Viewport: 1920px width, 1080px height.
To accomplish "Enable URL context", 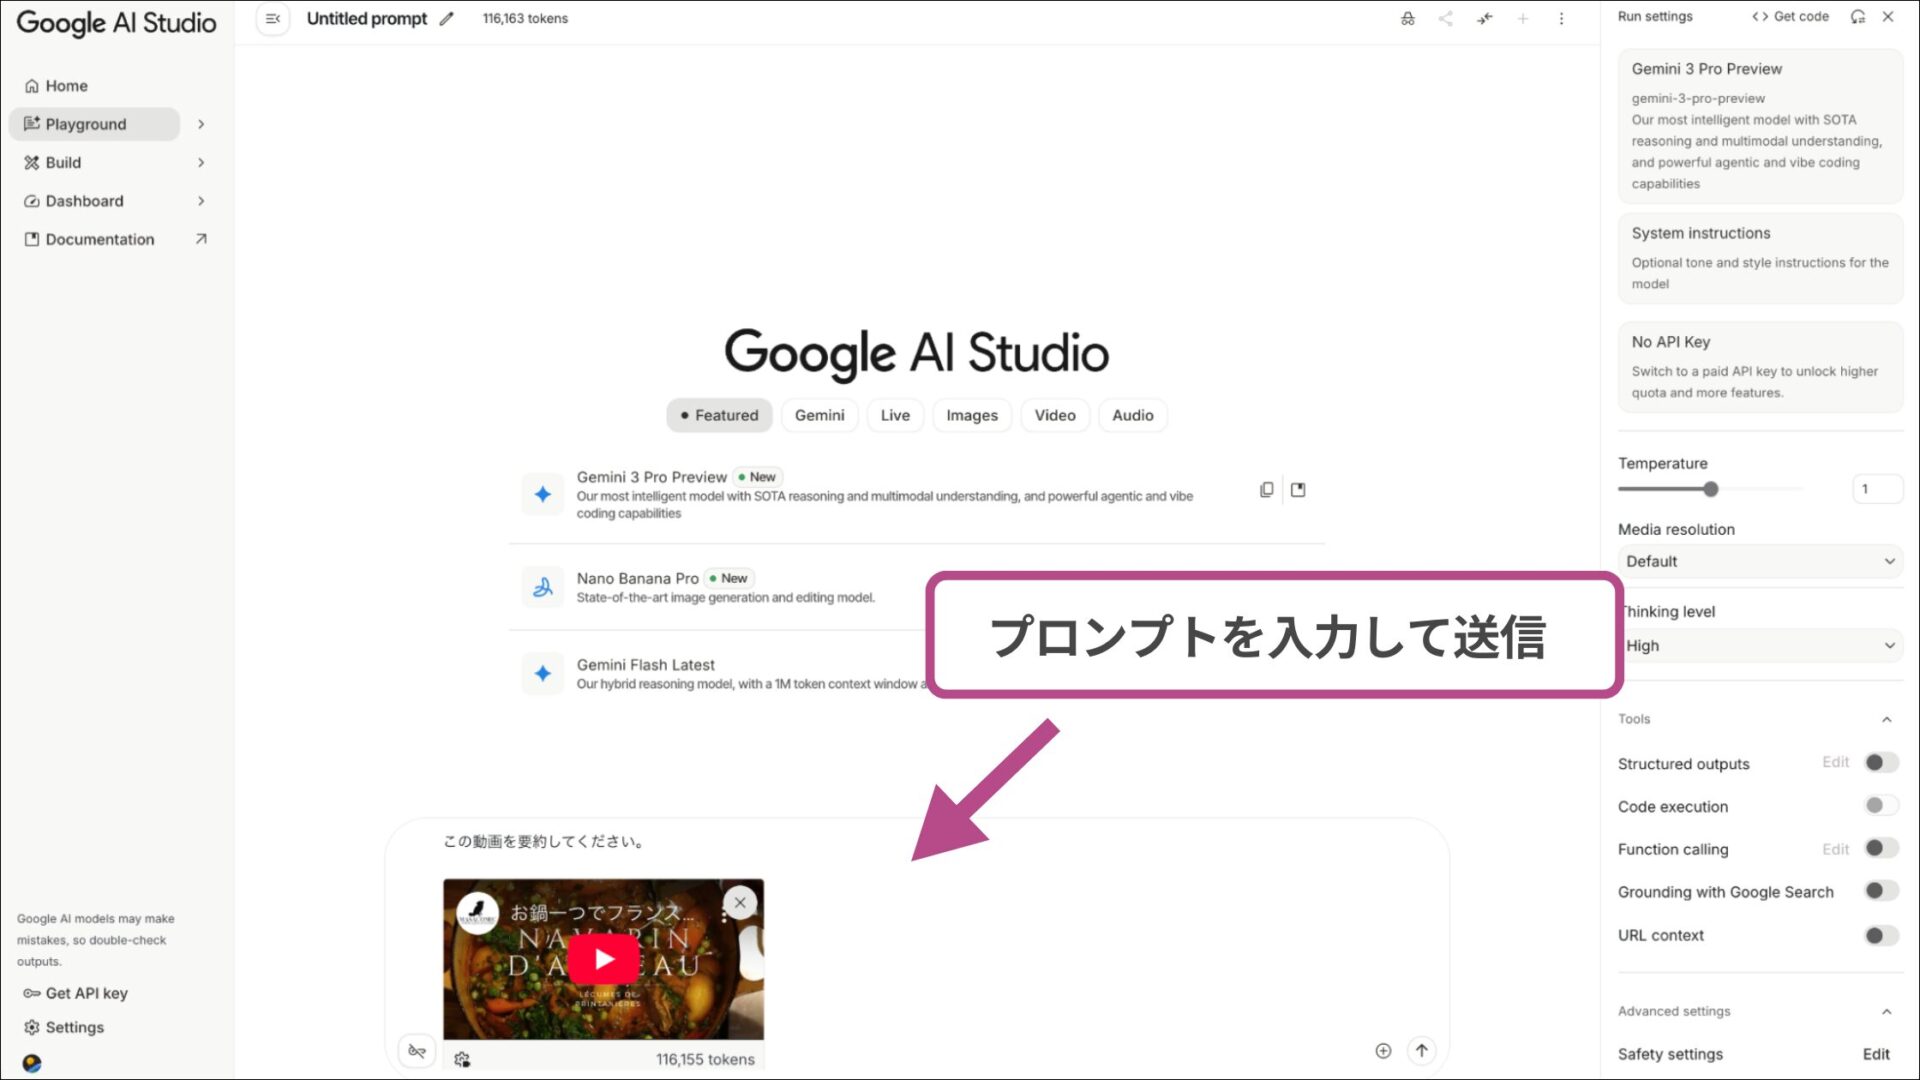I will pyautogui.click(x=1880, y=935).
